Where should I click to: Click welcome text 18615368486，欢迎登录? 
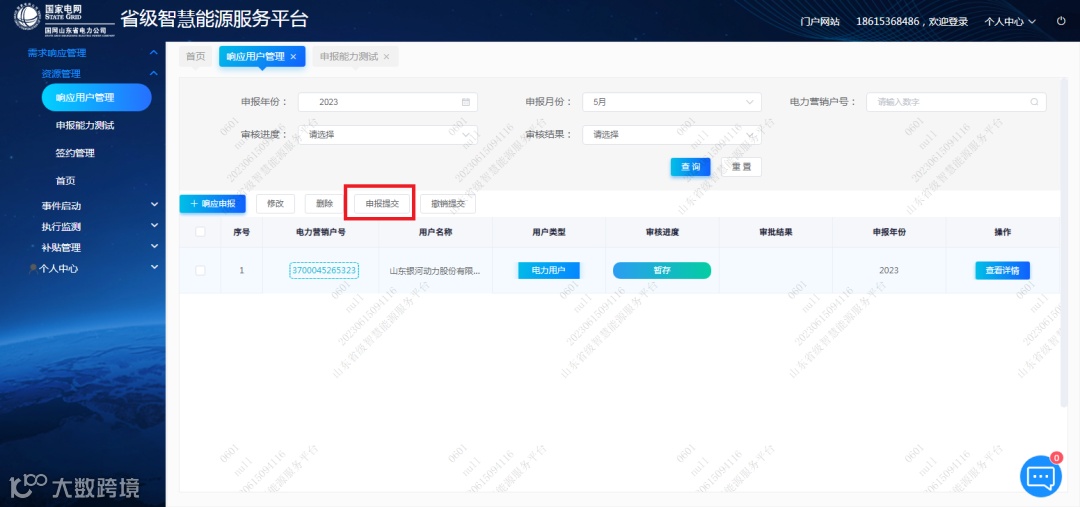pos(912,21)
